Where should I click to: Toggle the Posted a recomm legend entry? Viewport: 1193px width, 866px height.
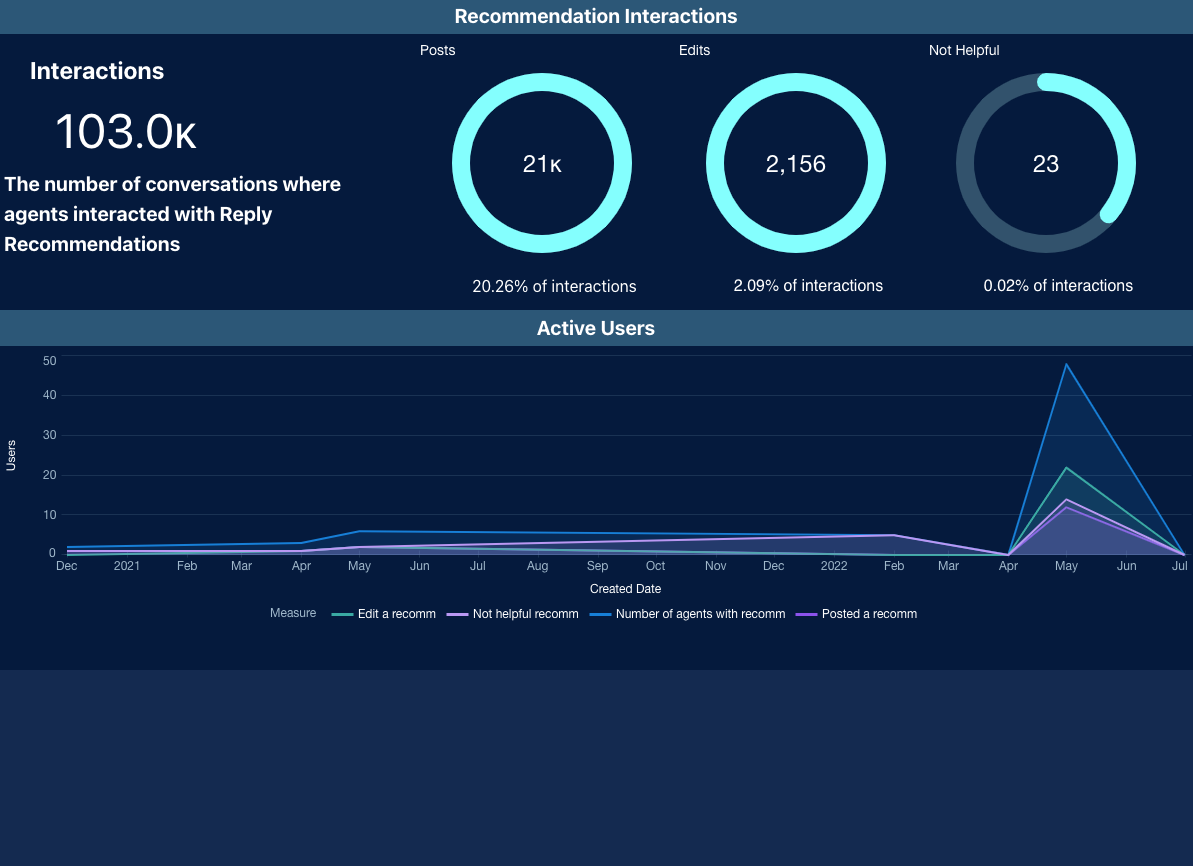(868, 614)
